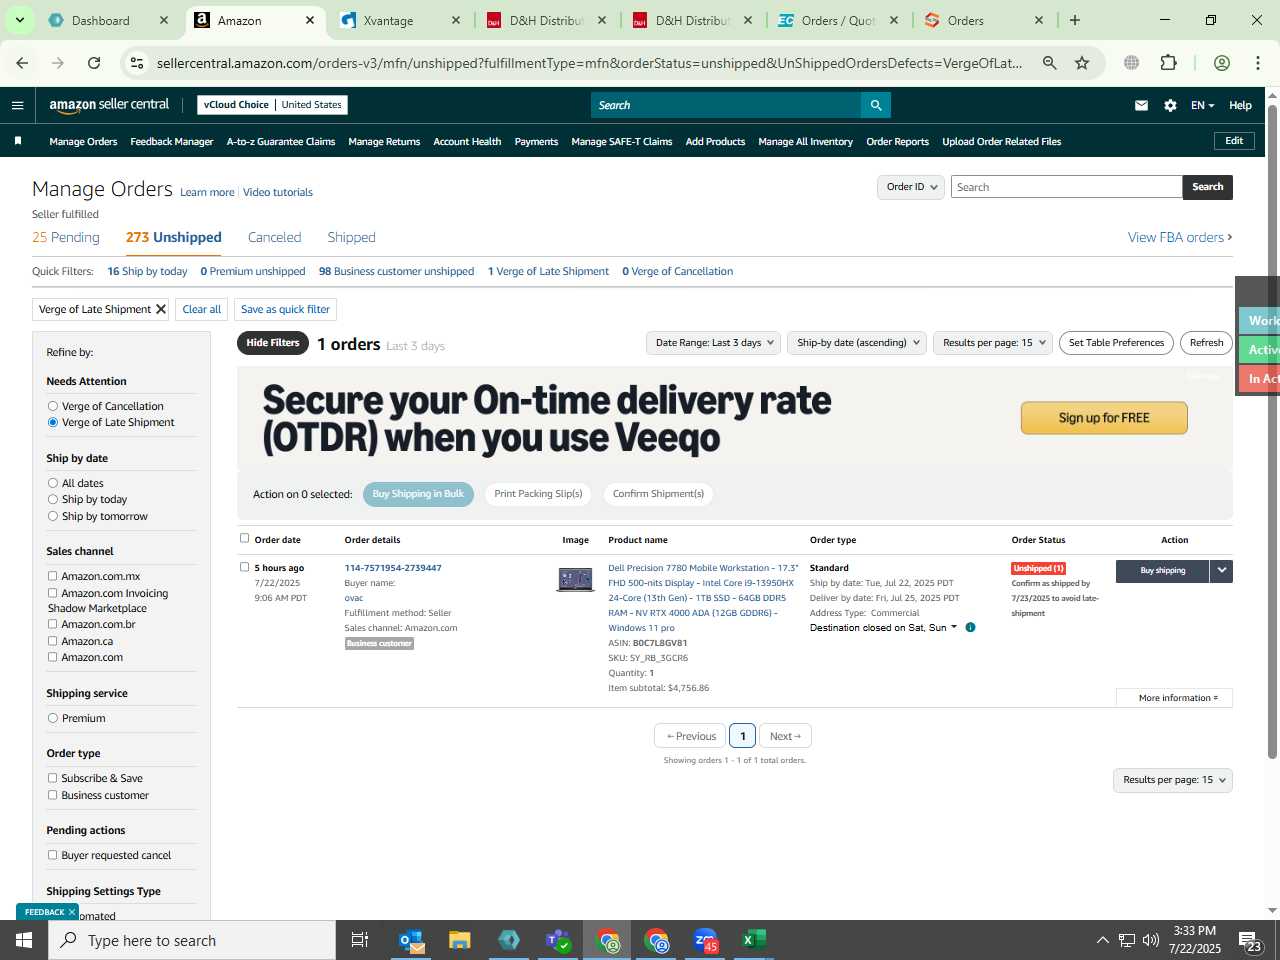
Task: Click in the order search input field
Action: pyautogui.click(x=1066, y=187)
